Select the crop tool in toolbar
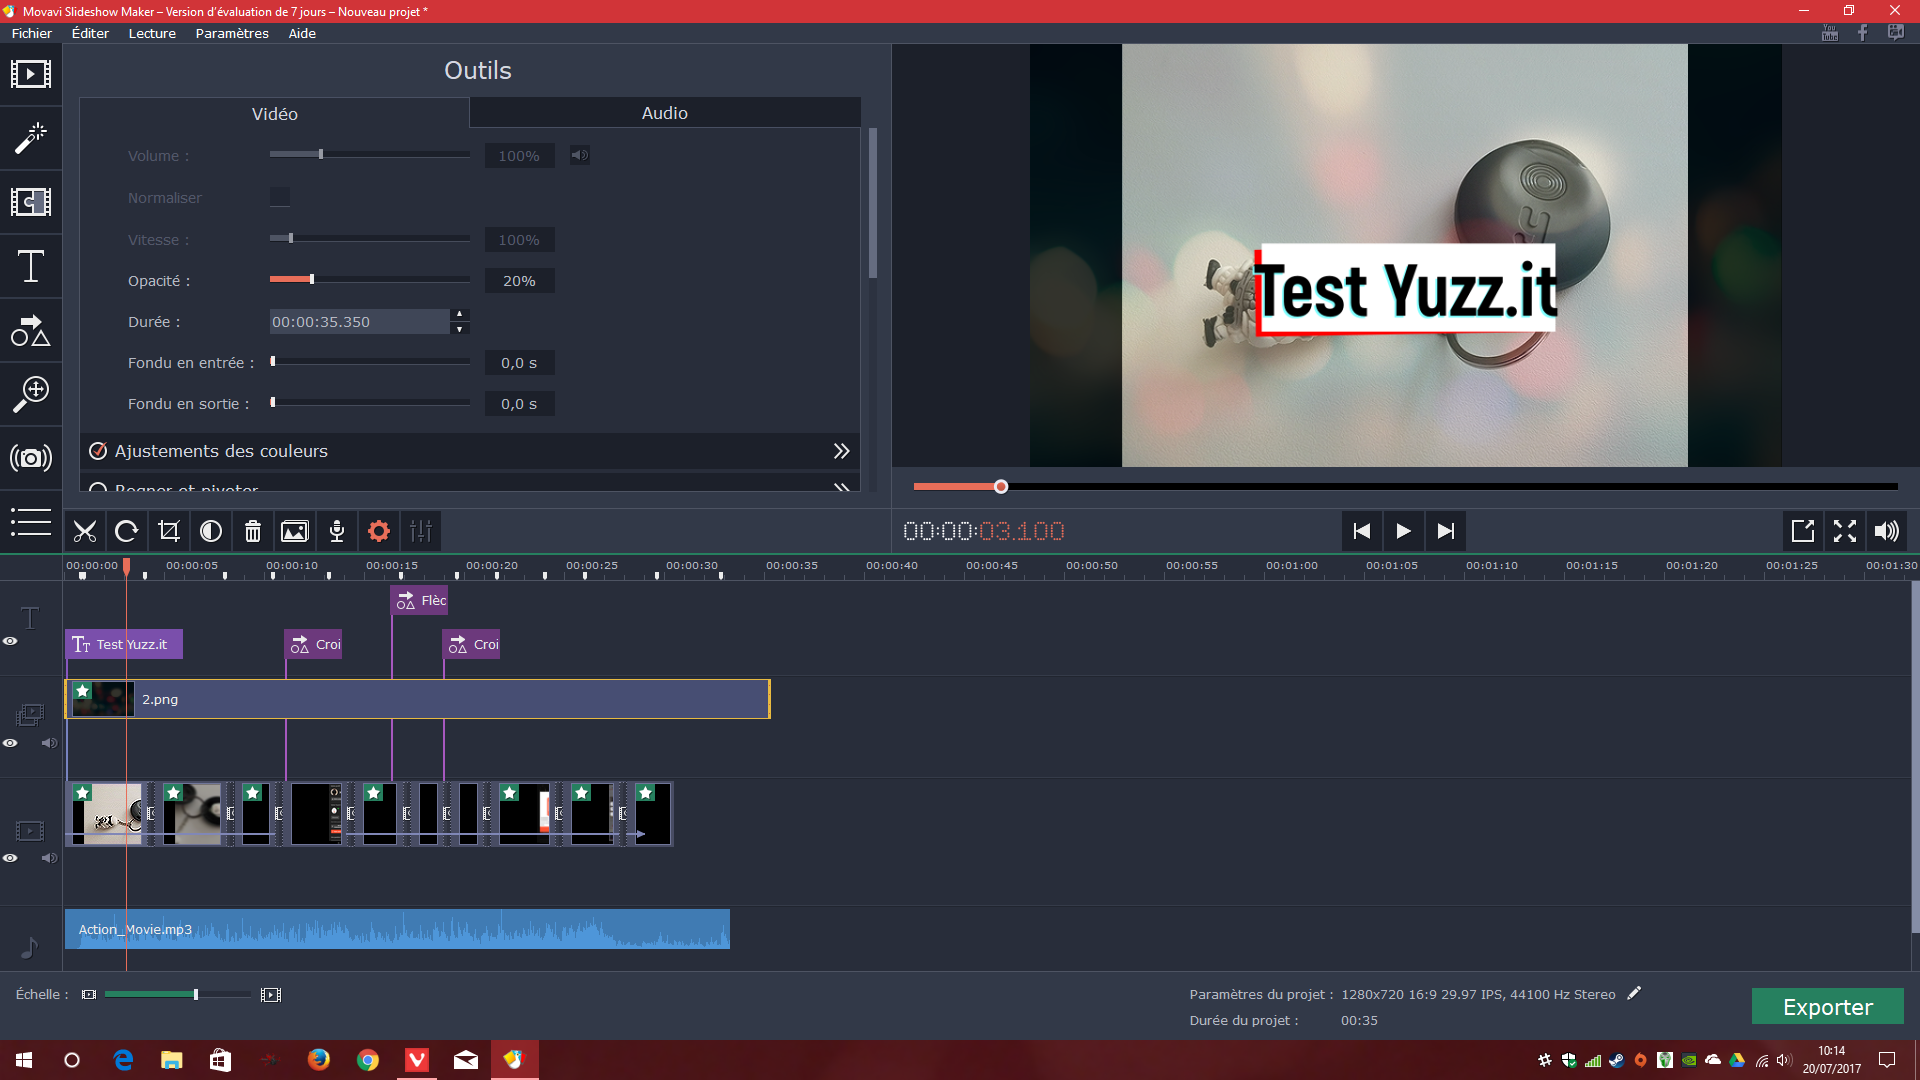 coord(169,531)
